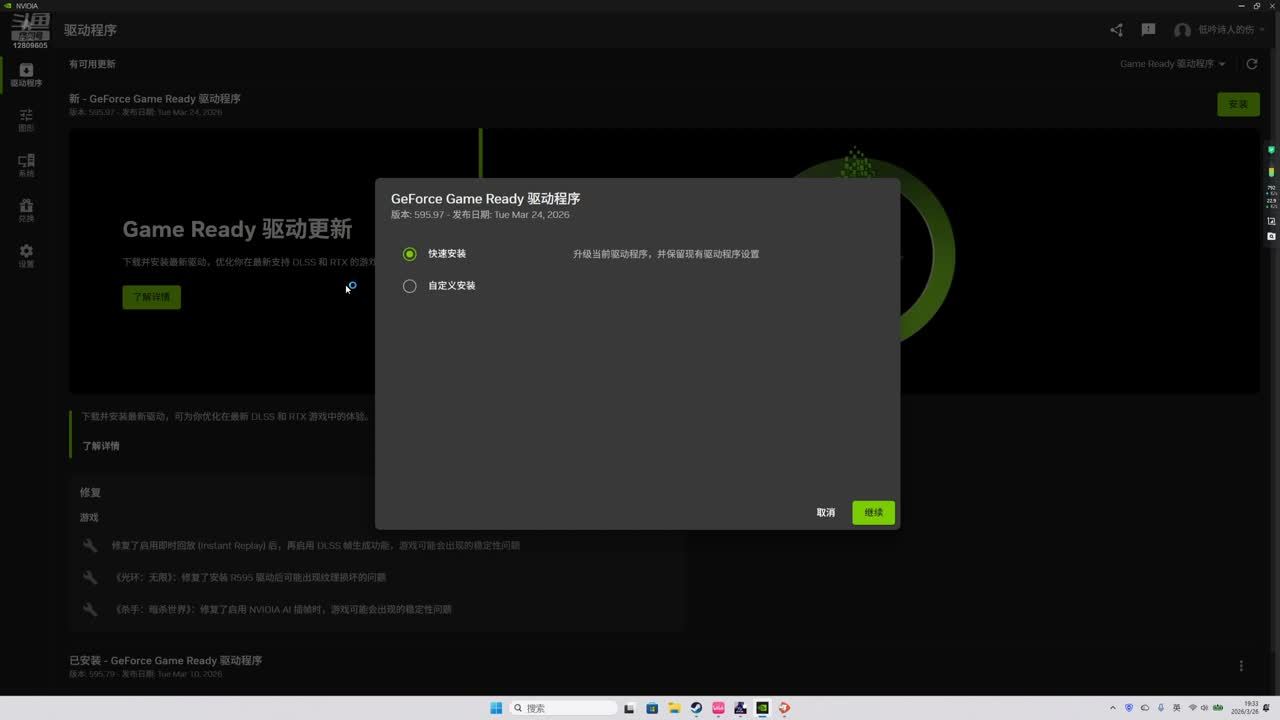Click the taskbar 搜索 search box
Viewport: 1280px width, 720px height.
(x=563, y=708)
